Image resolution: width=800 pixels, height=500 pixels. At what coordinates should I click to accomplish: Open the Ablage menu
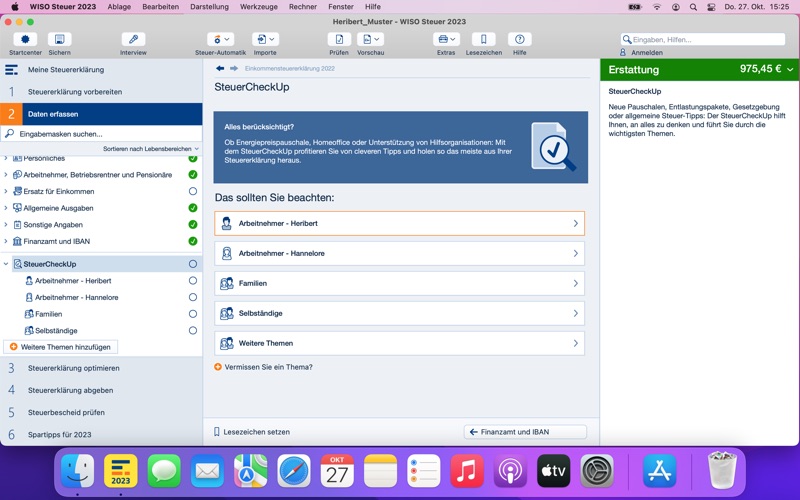click(119, 7)
